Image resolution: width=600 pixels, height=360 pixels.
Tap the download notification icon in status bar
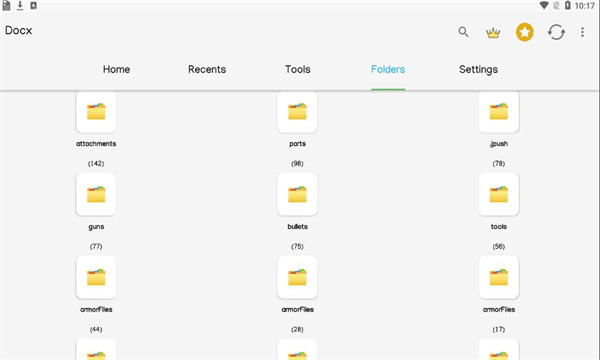[x=20, y=5]
